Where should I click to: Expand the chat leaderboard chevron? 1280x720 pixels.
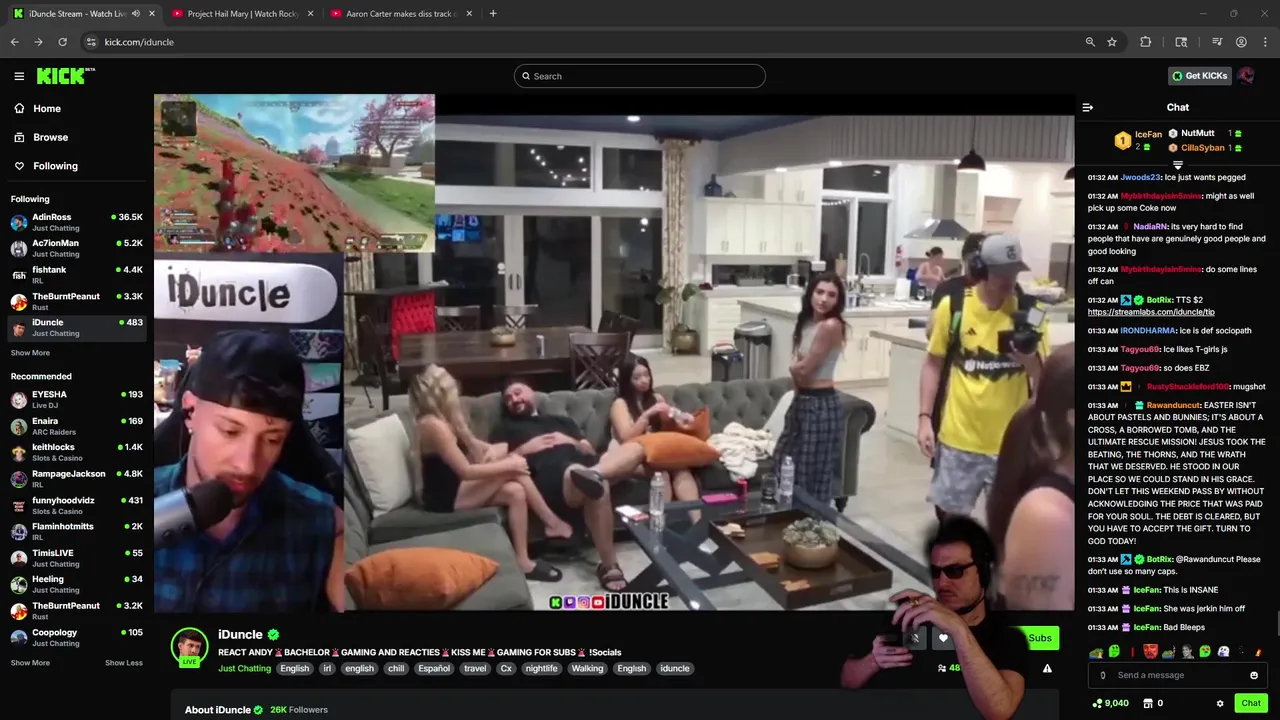pyautogui.click(x=1178, y=165)
